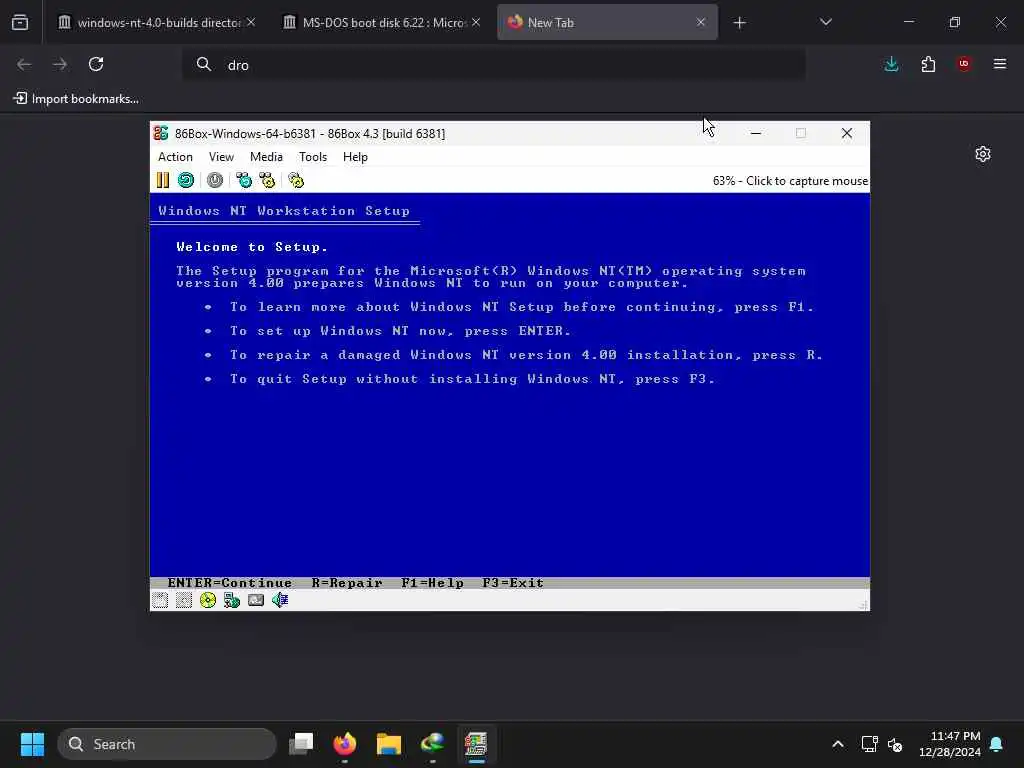Minimize the 86Box window
The height and width of the screenshot is (768, 1024).
(756, 133)
